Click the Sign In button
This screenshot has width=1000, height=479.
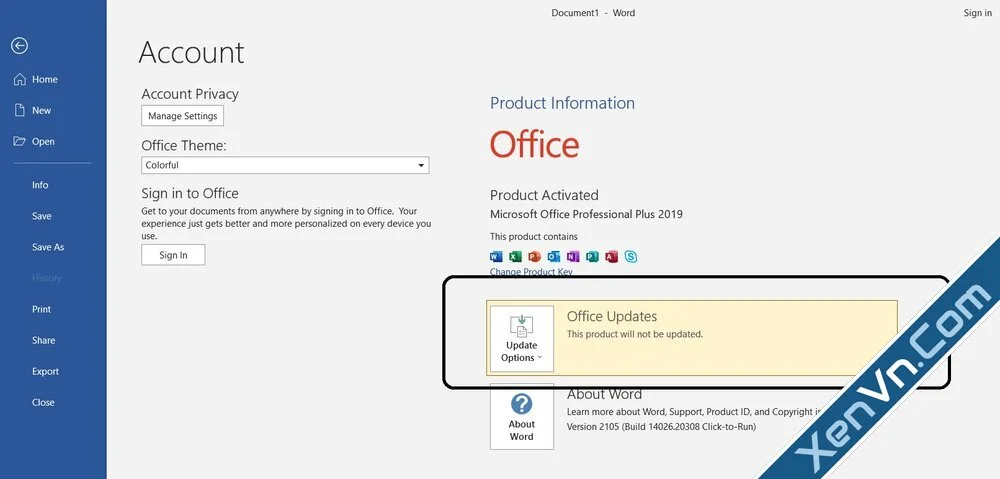click(x=173, y=255)
